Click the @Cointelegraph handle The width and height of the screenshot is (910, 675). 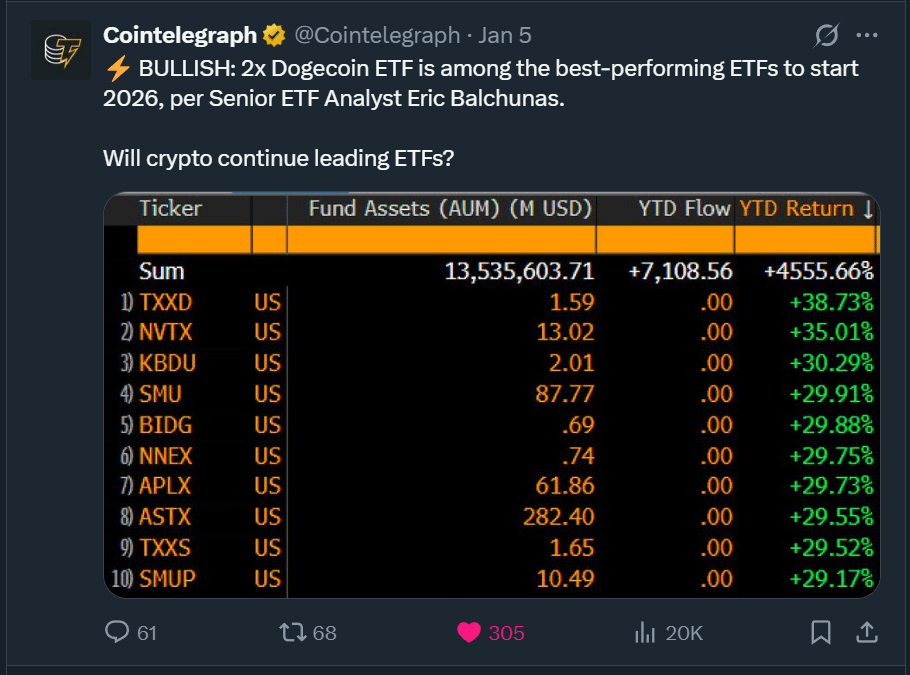coord(377,36)
